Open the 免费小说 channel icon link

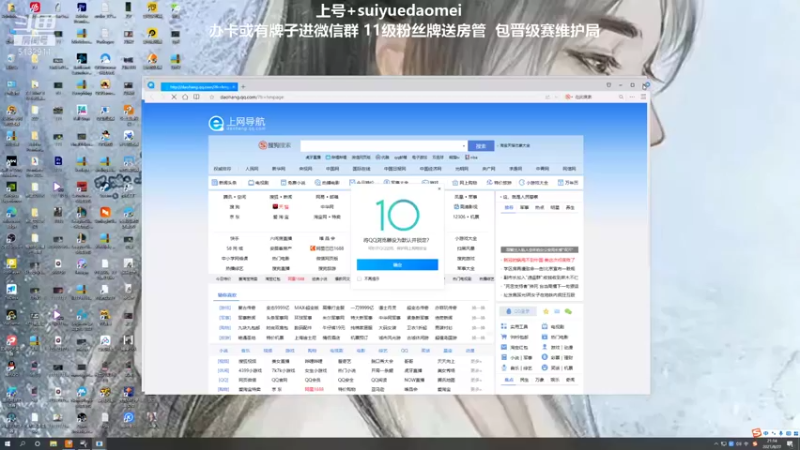[x=293, y=183]
